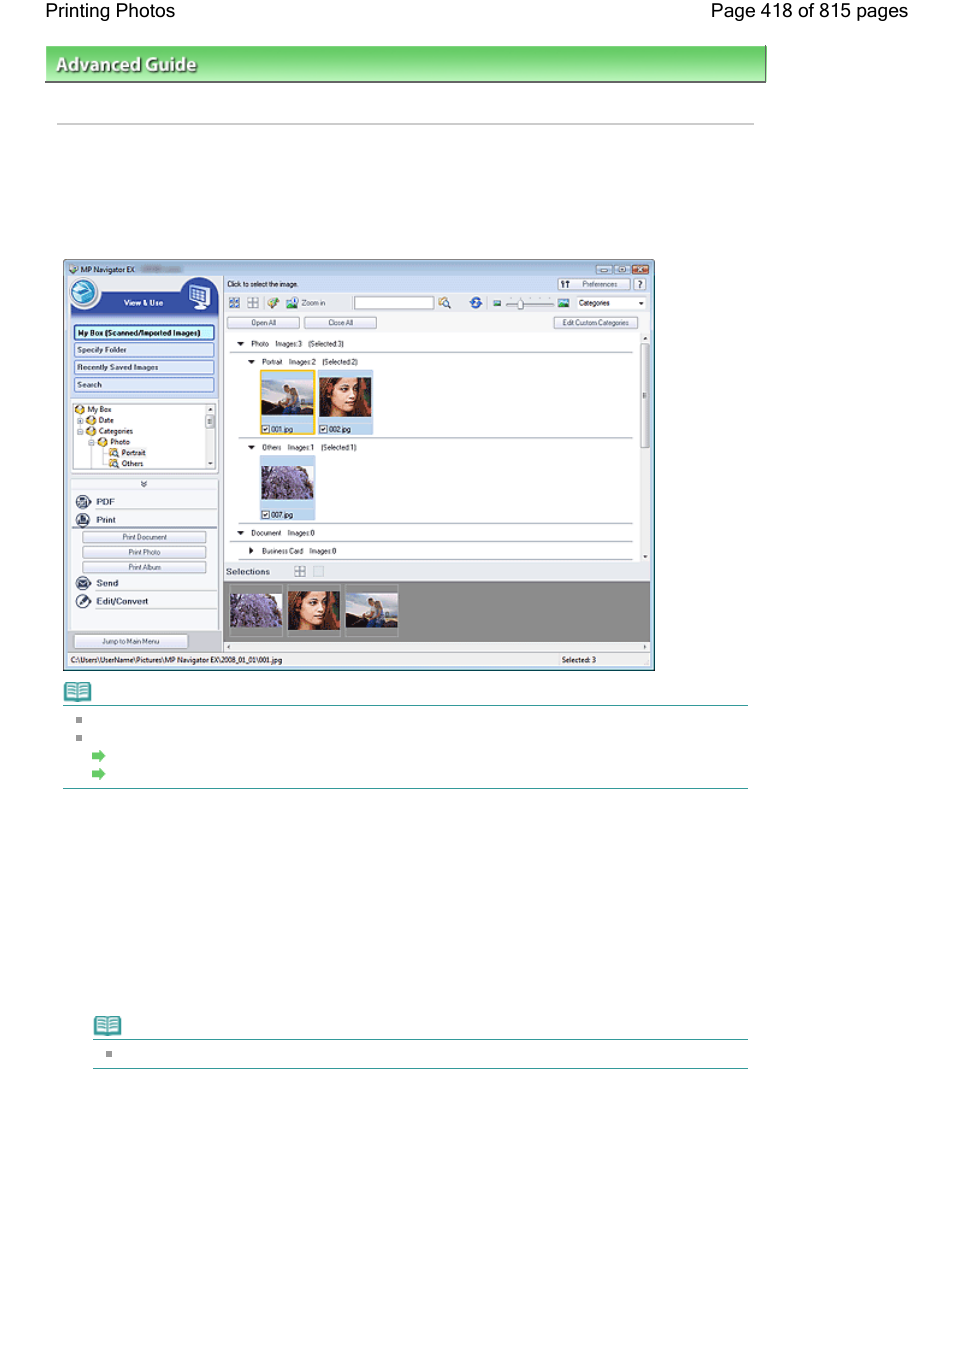Click the thumbnail size slider handle

tap(520, 303)
